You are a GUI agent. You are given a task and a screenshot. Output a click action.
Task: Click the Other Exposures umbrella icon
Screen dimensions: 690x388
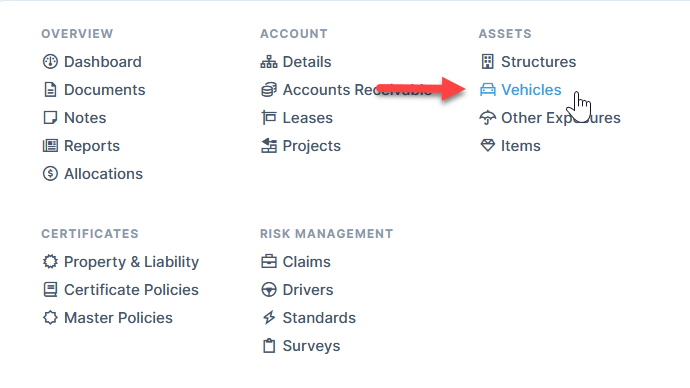coord(488,118)
